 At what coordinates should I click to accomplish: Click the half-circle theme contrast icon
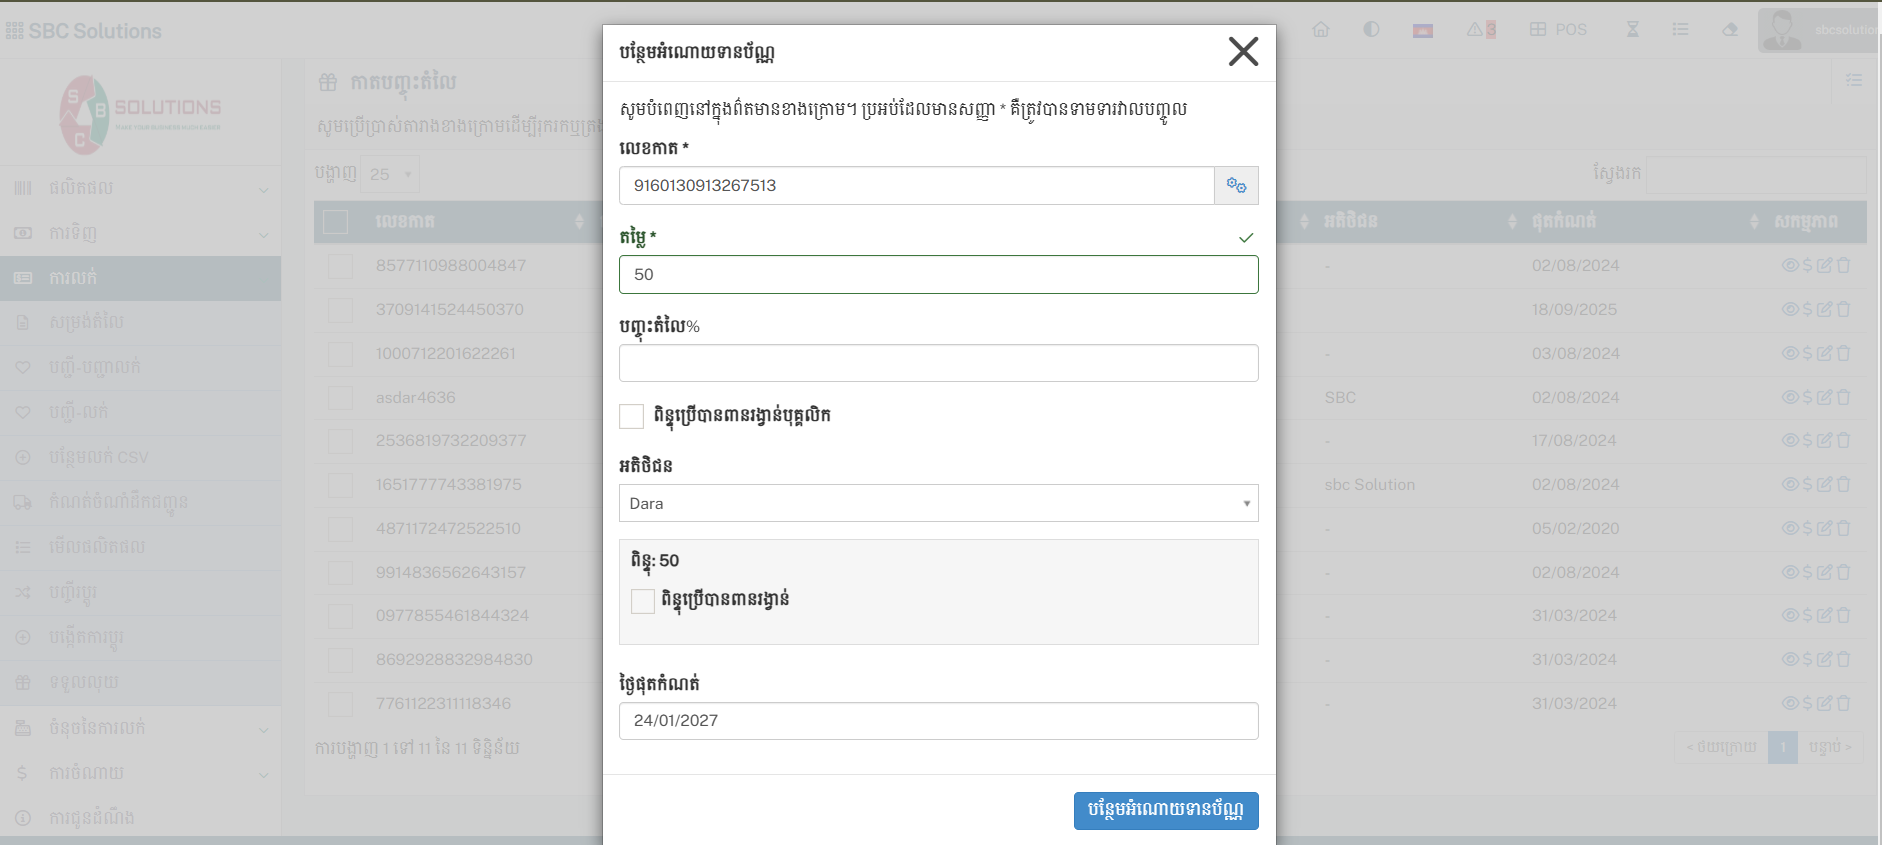pos(1371,30)
